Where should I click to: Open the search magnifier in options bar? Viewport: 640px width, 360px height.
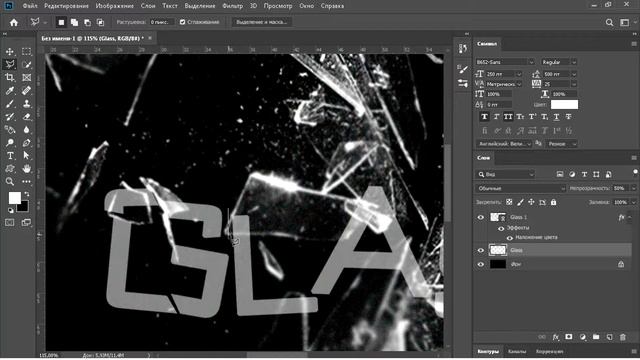[x=609, y=22]
